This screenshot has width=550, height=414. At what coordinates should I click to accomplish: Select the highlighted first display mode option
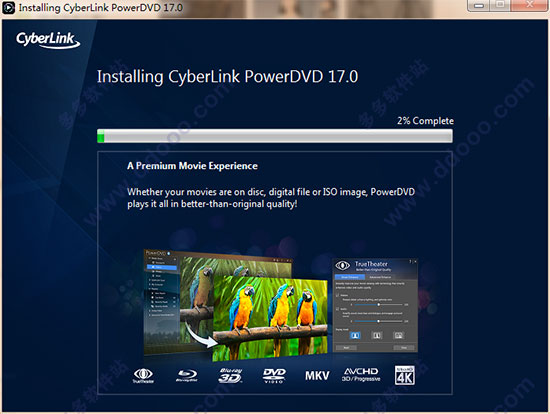click(355, 335)
